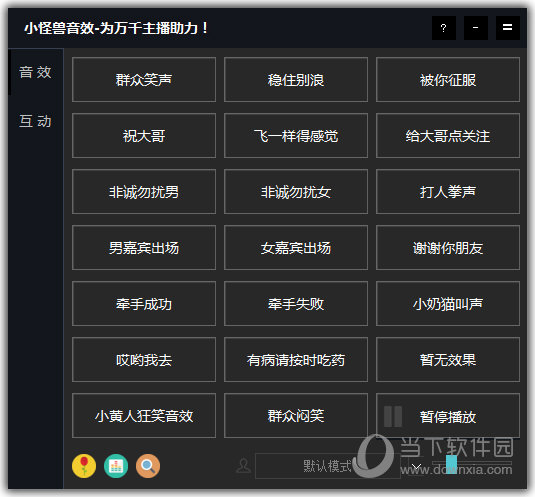The image size is (535, 497).
Task: Trigger 非诚勿扰男 sound effect
Action: [144, 191]
